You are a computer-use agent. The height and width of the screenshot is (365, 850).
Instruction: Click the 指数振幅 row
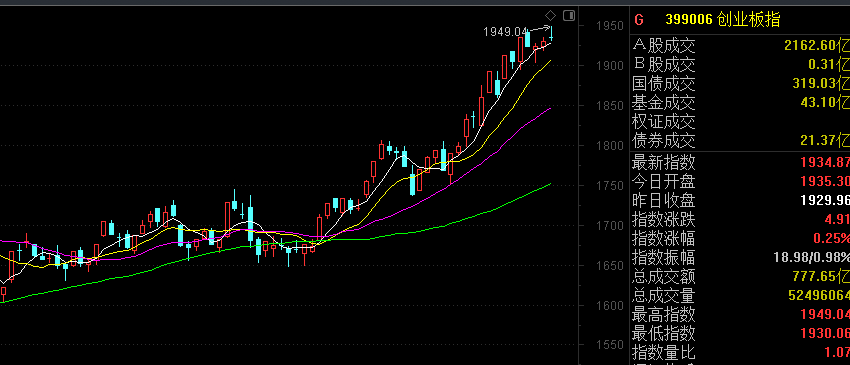[x=740, y=257]
